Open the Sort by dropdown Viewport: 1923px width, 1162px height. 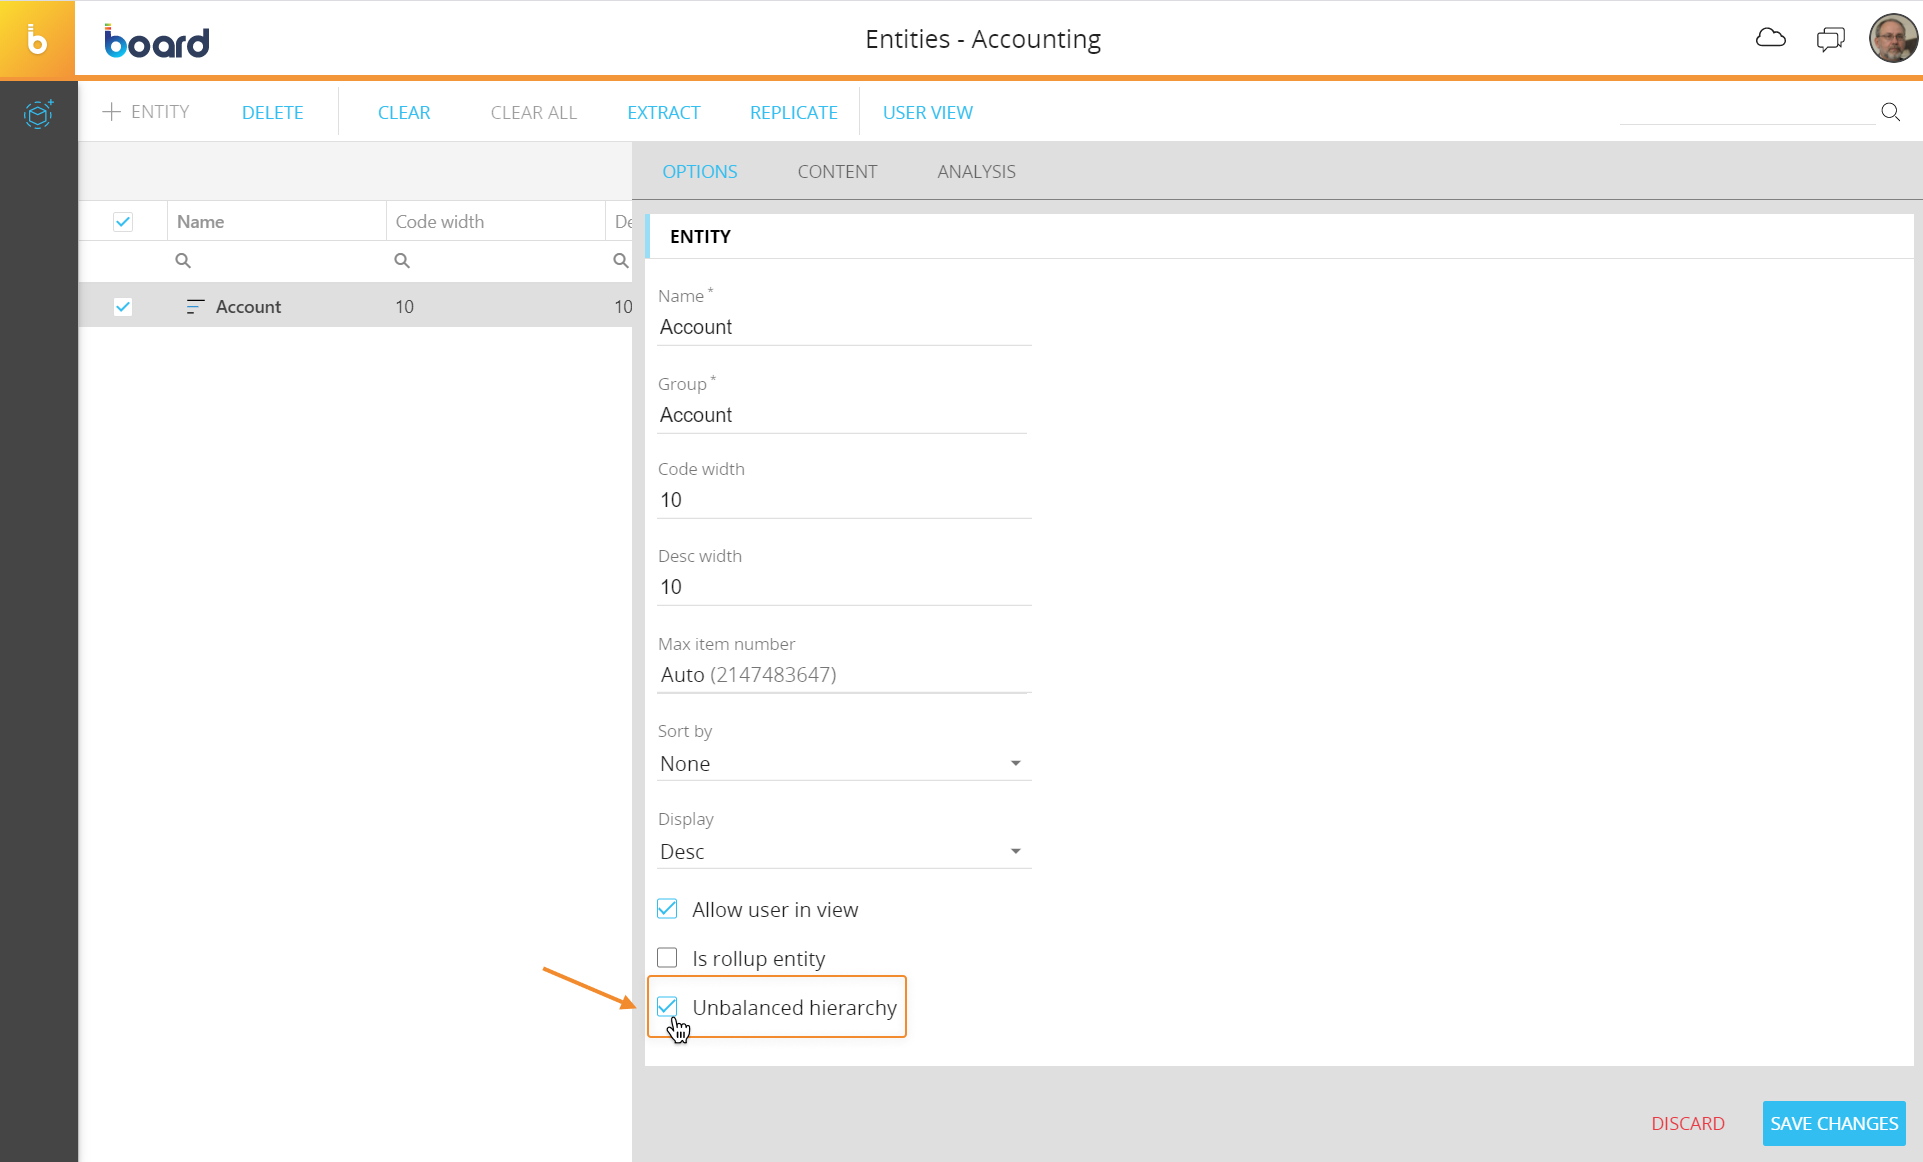pyautogui.click(x=843, y=764)
